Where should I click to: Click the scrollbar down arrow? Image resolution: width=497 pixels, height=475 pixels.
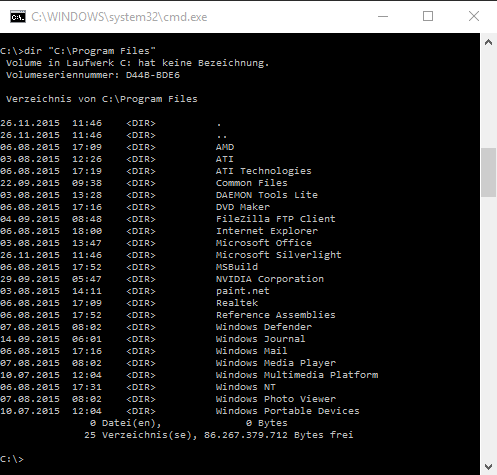pos(489,466)
